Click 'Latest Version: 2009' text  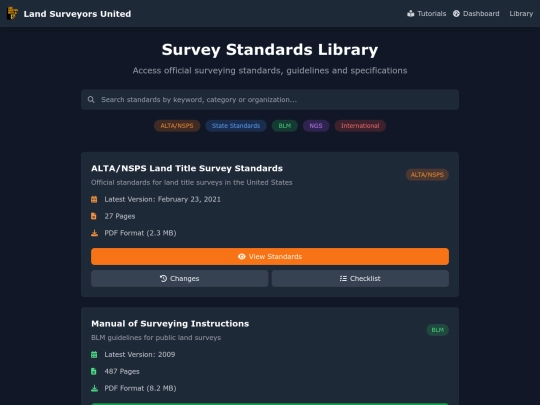pos(140,355)
